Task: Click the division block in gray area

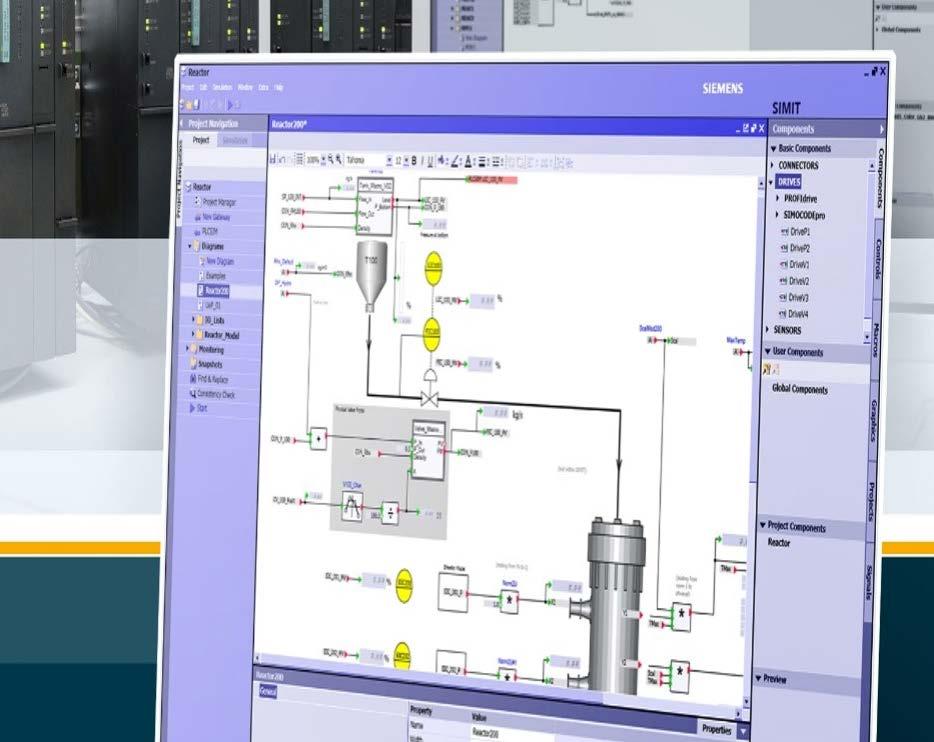Action: (x=390, y=513)
